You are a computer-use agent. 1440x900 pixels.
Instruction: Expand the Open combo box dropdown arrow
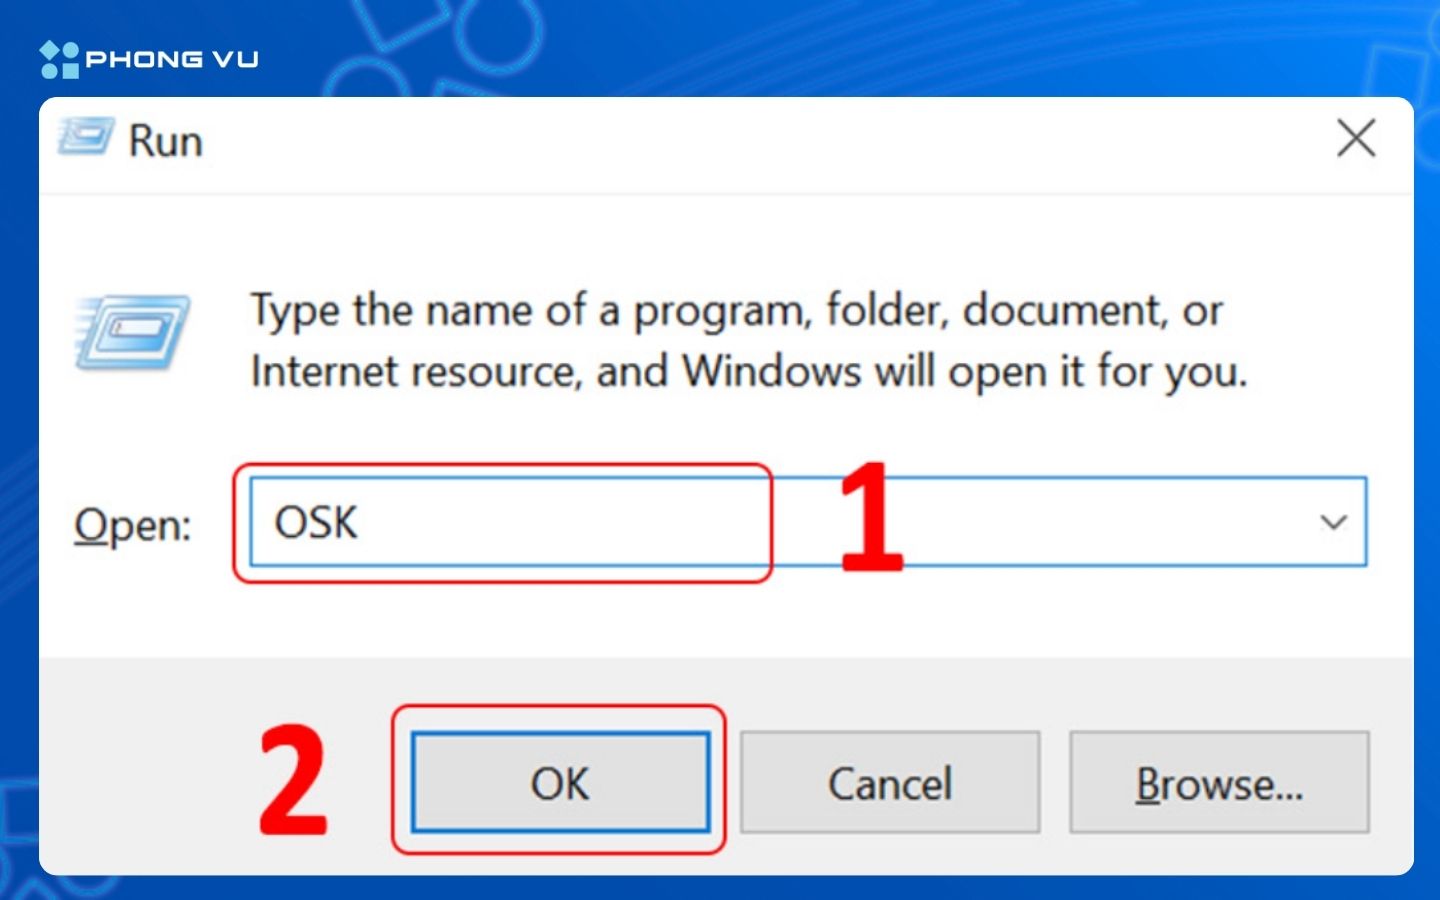pos(1333,522)
